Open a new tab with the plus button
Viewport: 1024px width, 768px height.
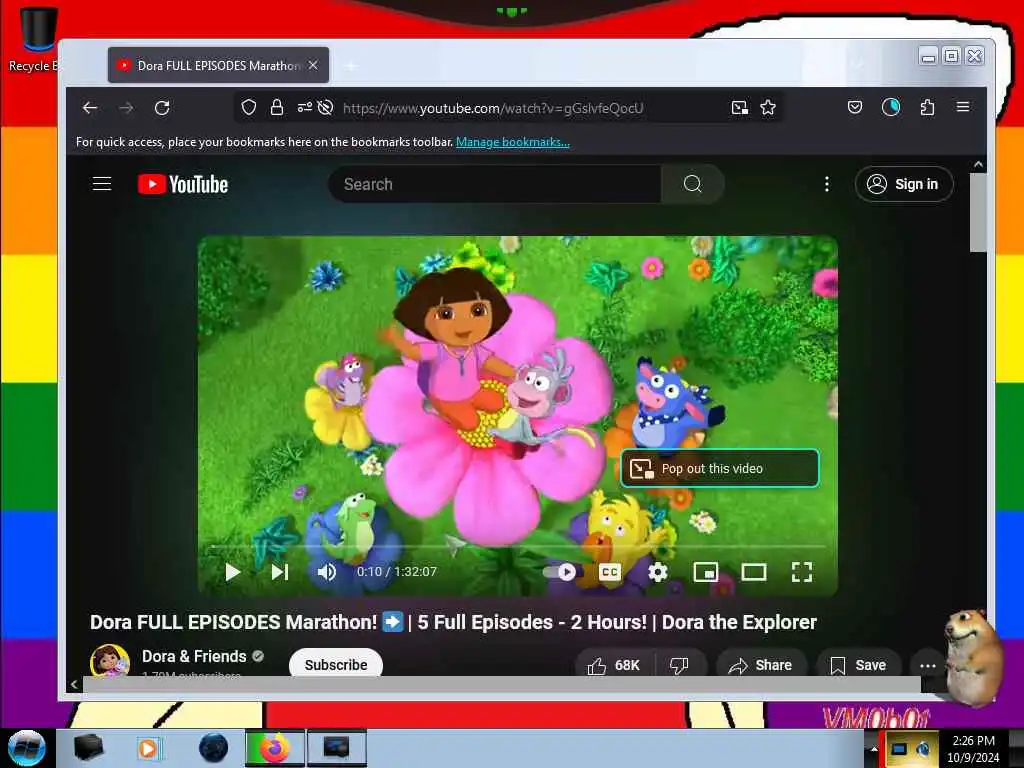click(x=351, y=65)
